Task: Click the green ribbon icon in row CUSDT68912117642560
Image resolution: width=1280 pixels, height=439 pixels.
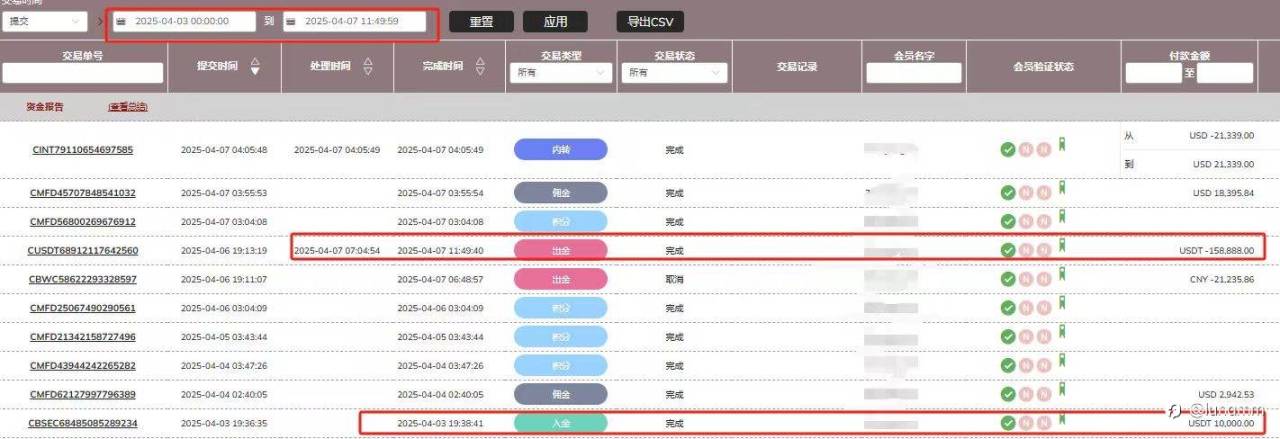Action: coord(1062,245)
